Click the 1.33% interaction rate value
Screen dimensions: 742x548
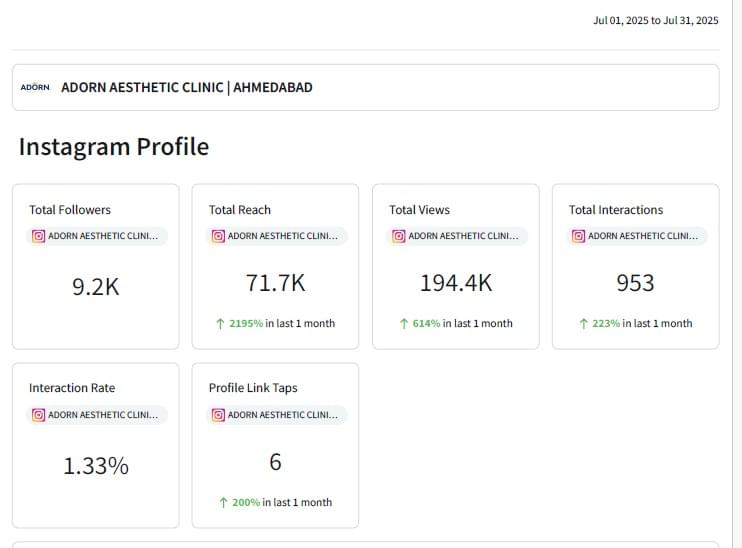96,466
